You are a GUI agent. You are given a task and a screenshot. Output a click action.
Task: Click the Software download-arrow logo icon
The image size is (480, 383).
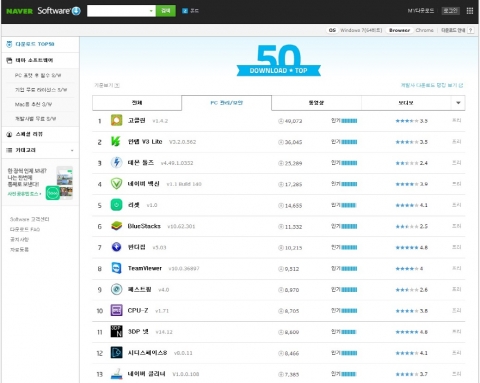pyautogui.click(x=76, y=11)
